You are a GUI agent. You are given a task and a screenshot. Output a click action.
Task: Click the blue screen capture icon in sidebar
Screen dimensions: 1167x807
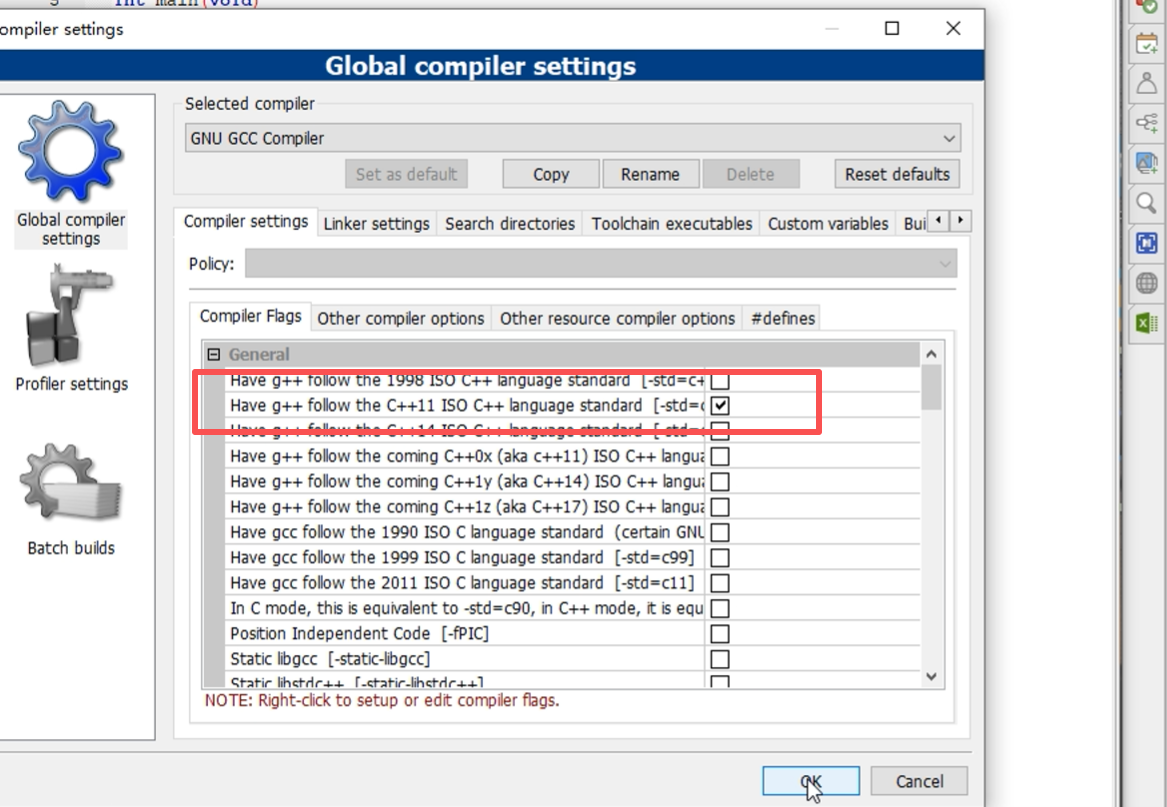point(1147,243)
